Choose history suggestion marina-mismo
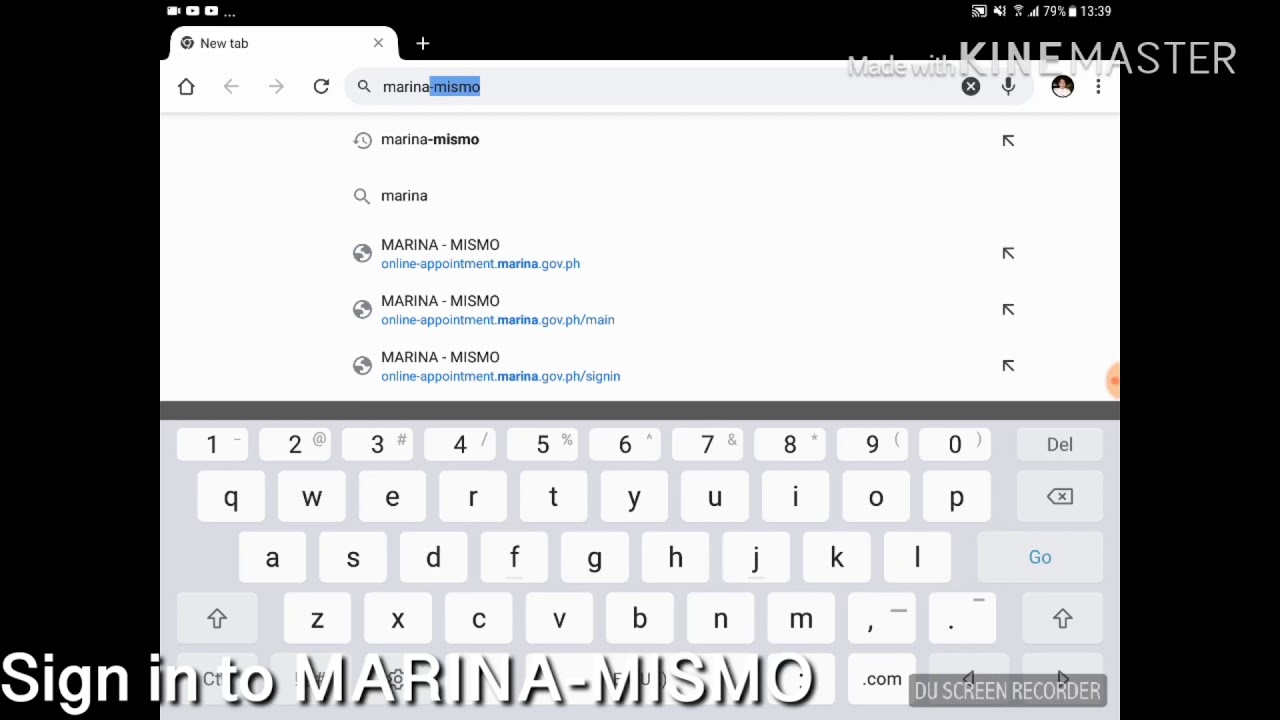 click(640, 140)
